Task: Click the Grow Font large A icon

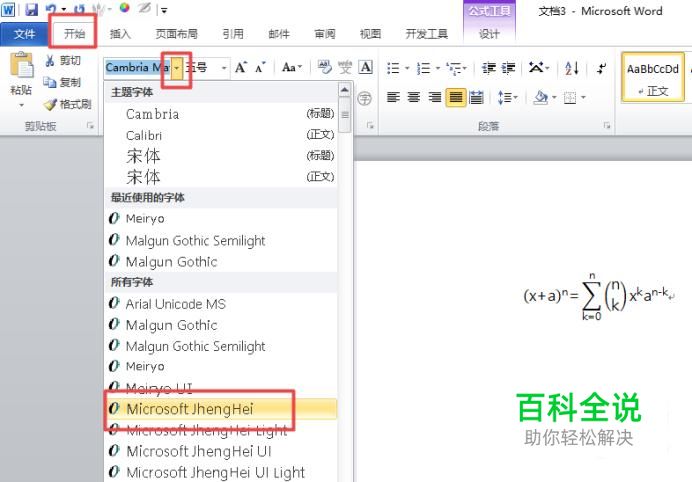Action: 241,68
